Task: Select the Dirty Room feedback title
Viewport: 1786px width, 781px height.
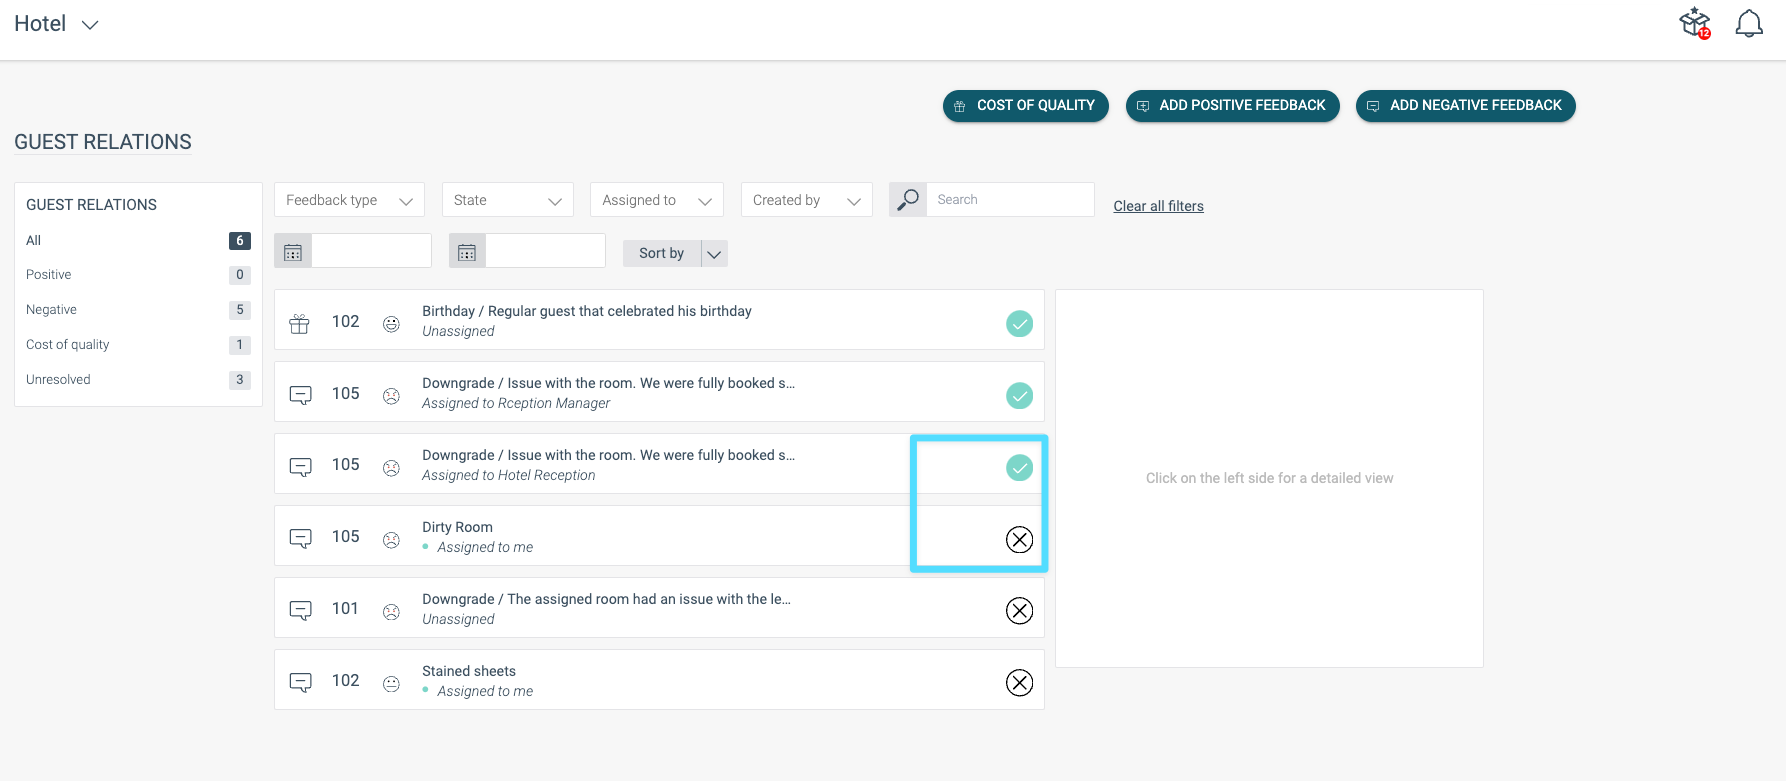Action: click(x=457, y=527)
